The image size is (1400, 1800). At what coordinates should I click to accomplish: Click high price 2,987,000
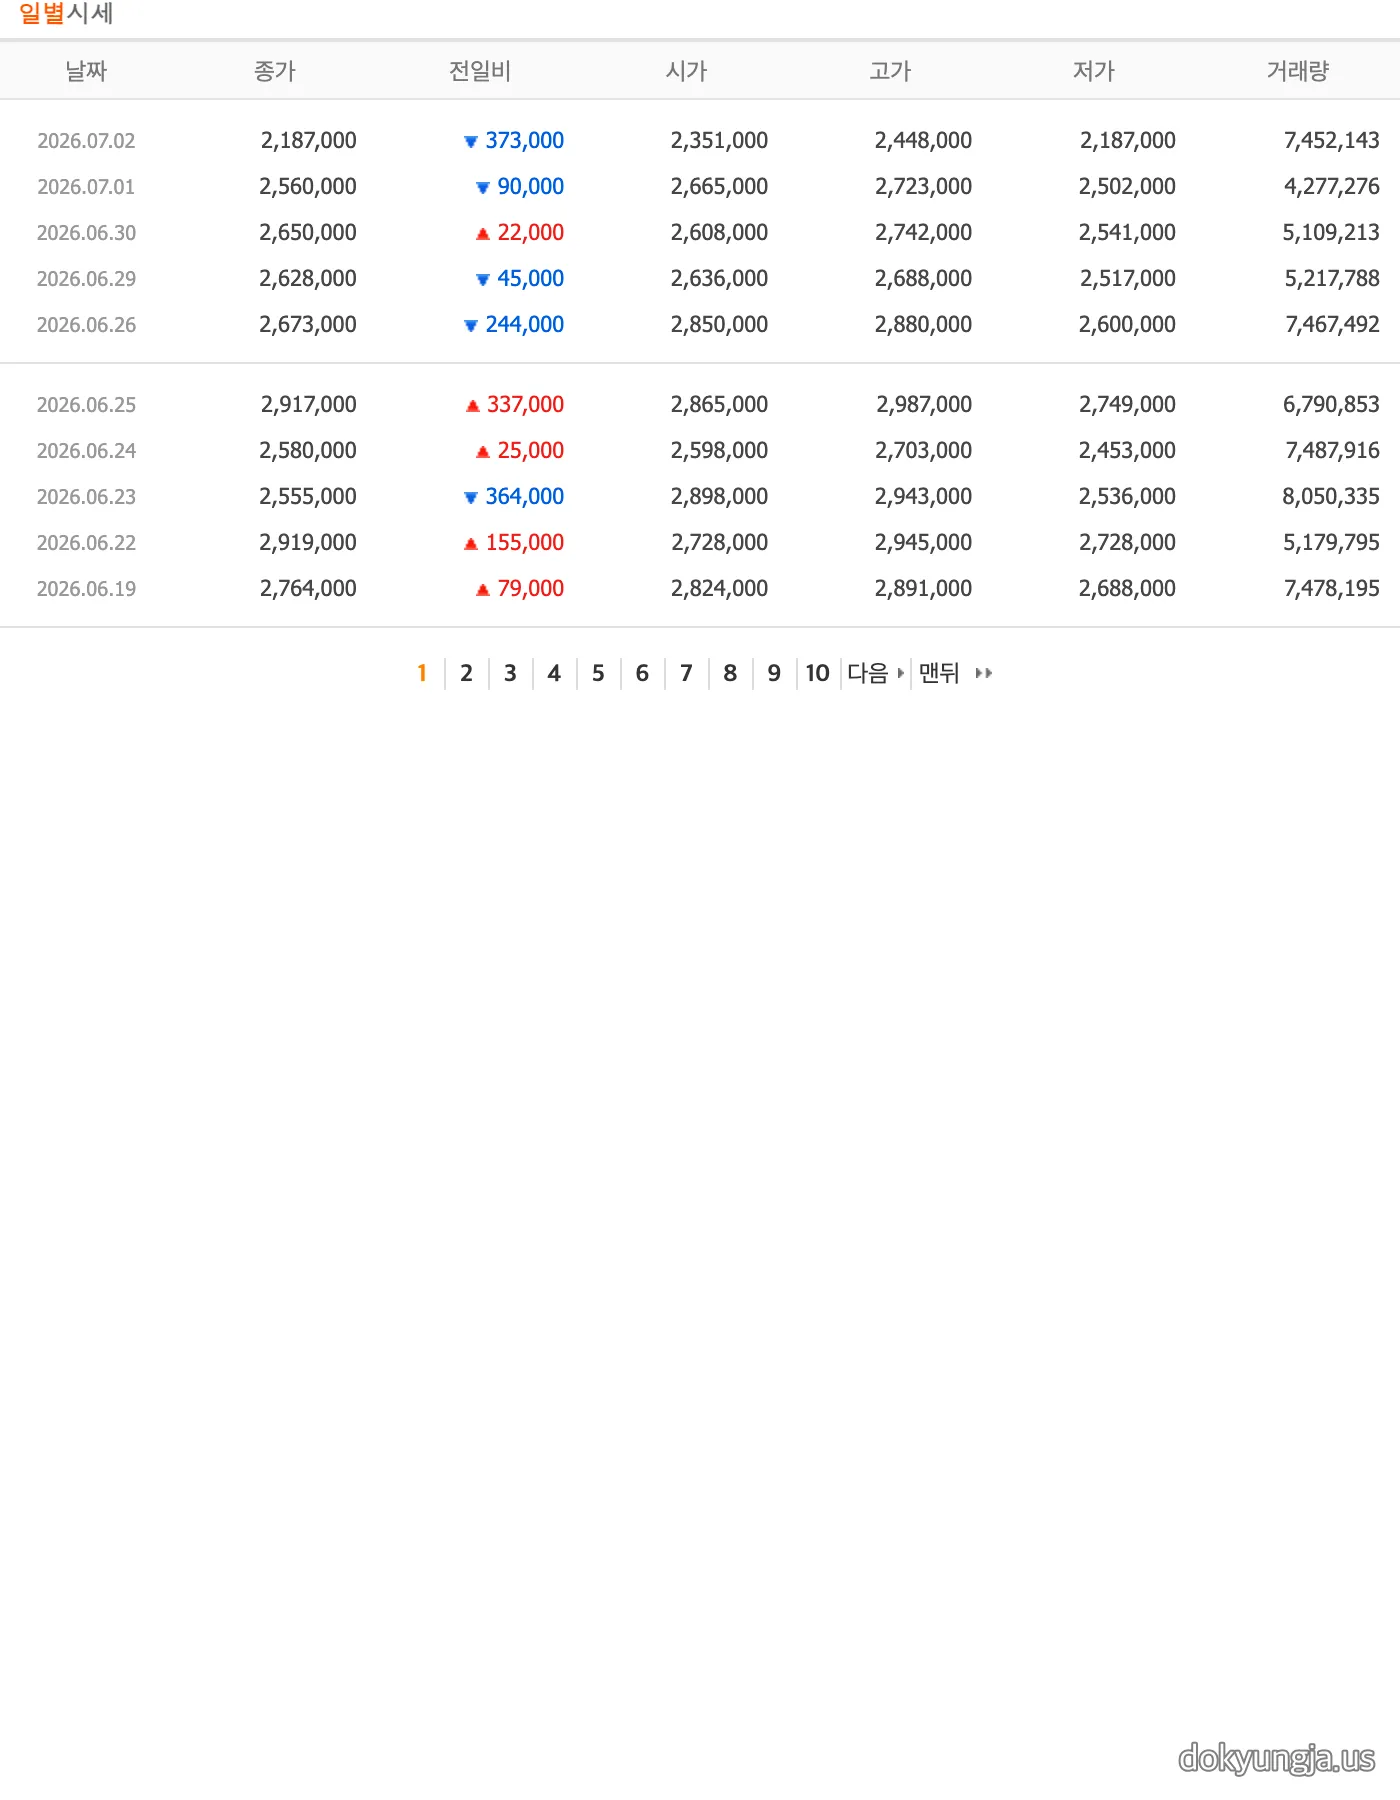click(924, 405)
